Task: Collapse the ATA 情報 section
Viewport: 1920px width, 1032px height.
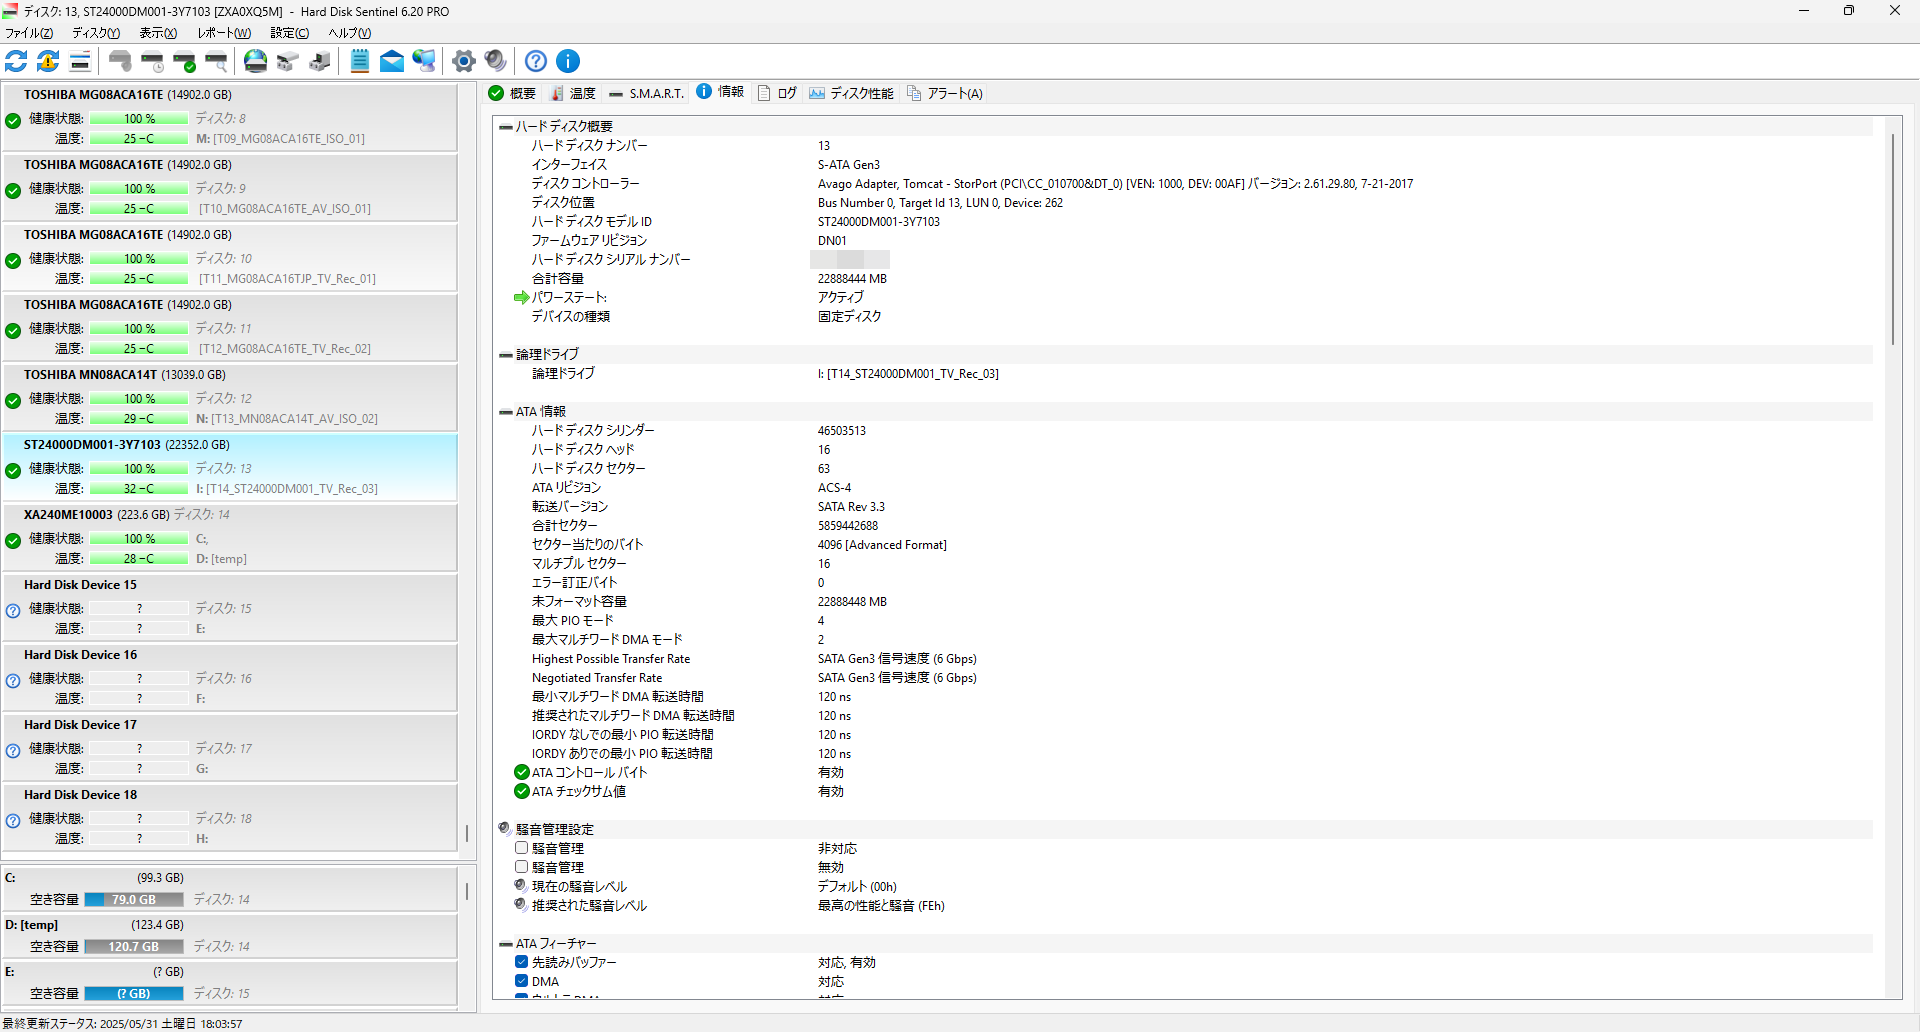Action: tap(506, 412)
